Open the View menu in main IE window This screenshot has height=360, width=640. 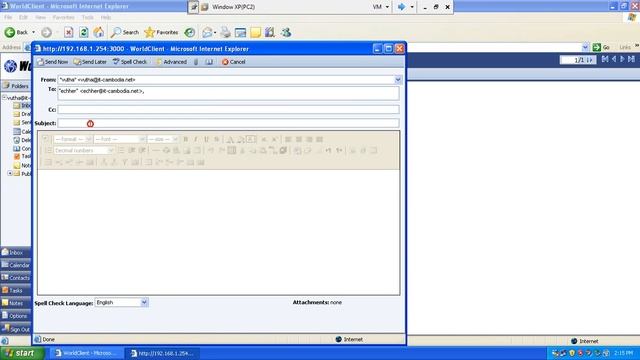tap(40, 17)
